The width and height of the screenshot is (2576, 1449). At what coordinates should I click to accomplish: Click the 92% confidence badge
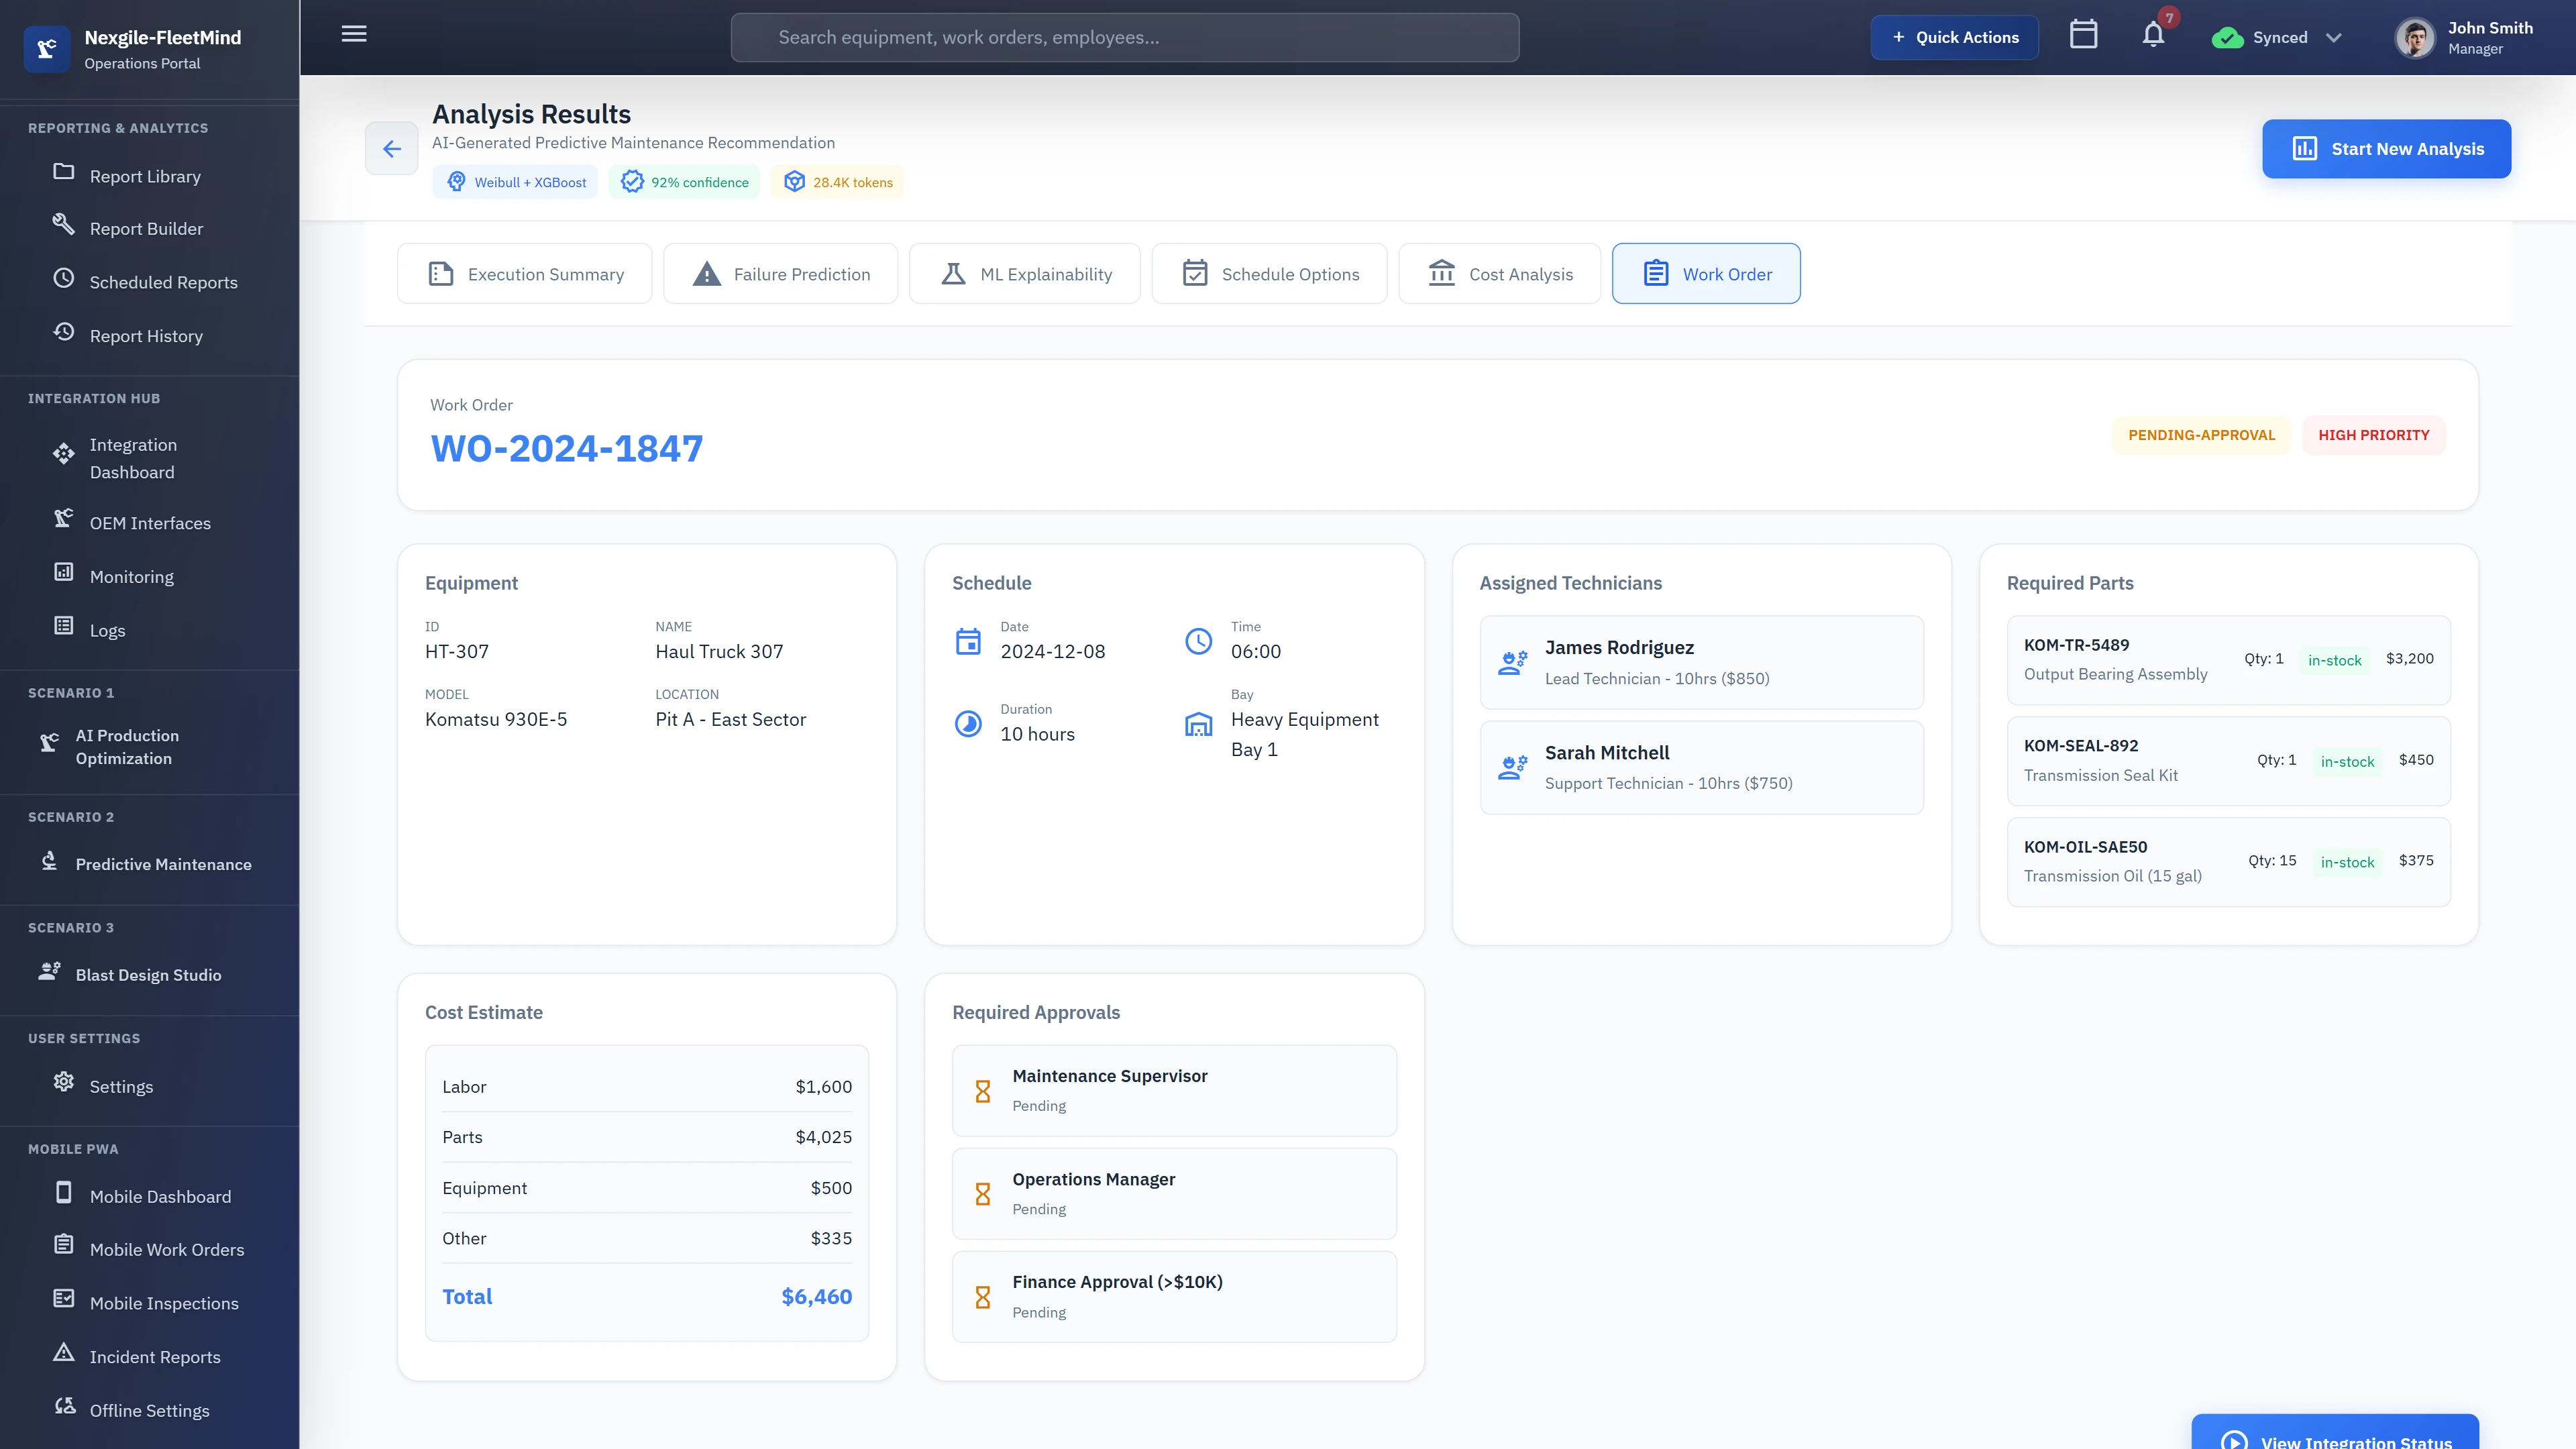(684, 182)
